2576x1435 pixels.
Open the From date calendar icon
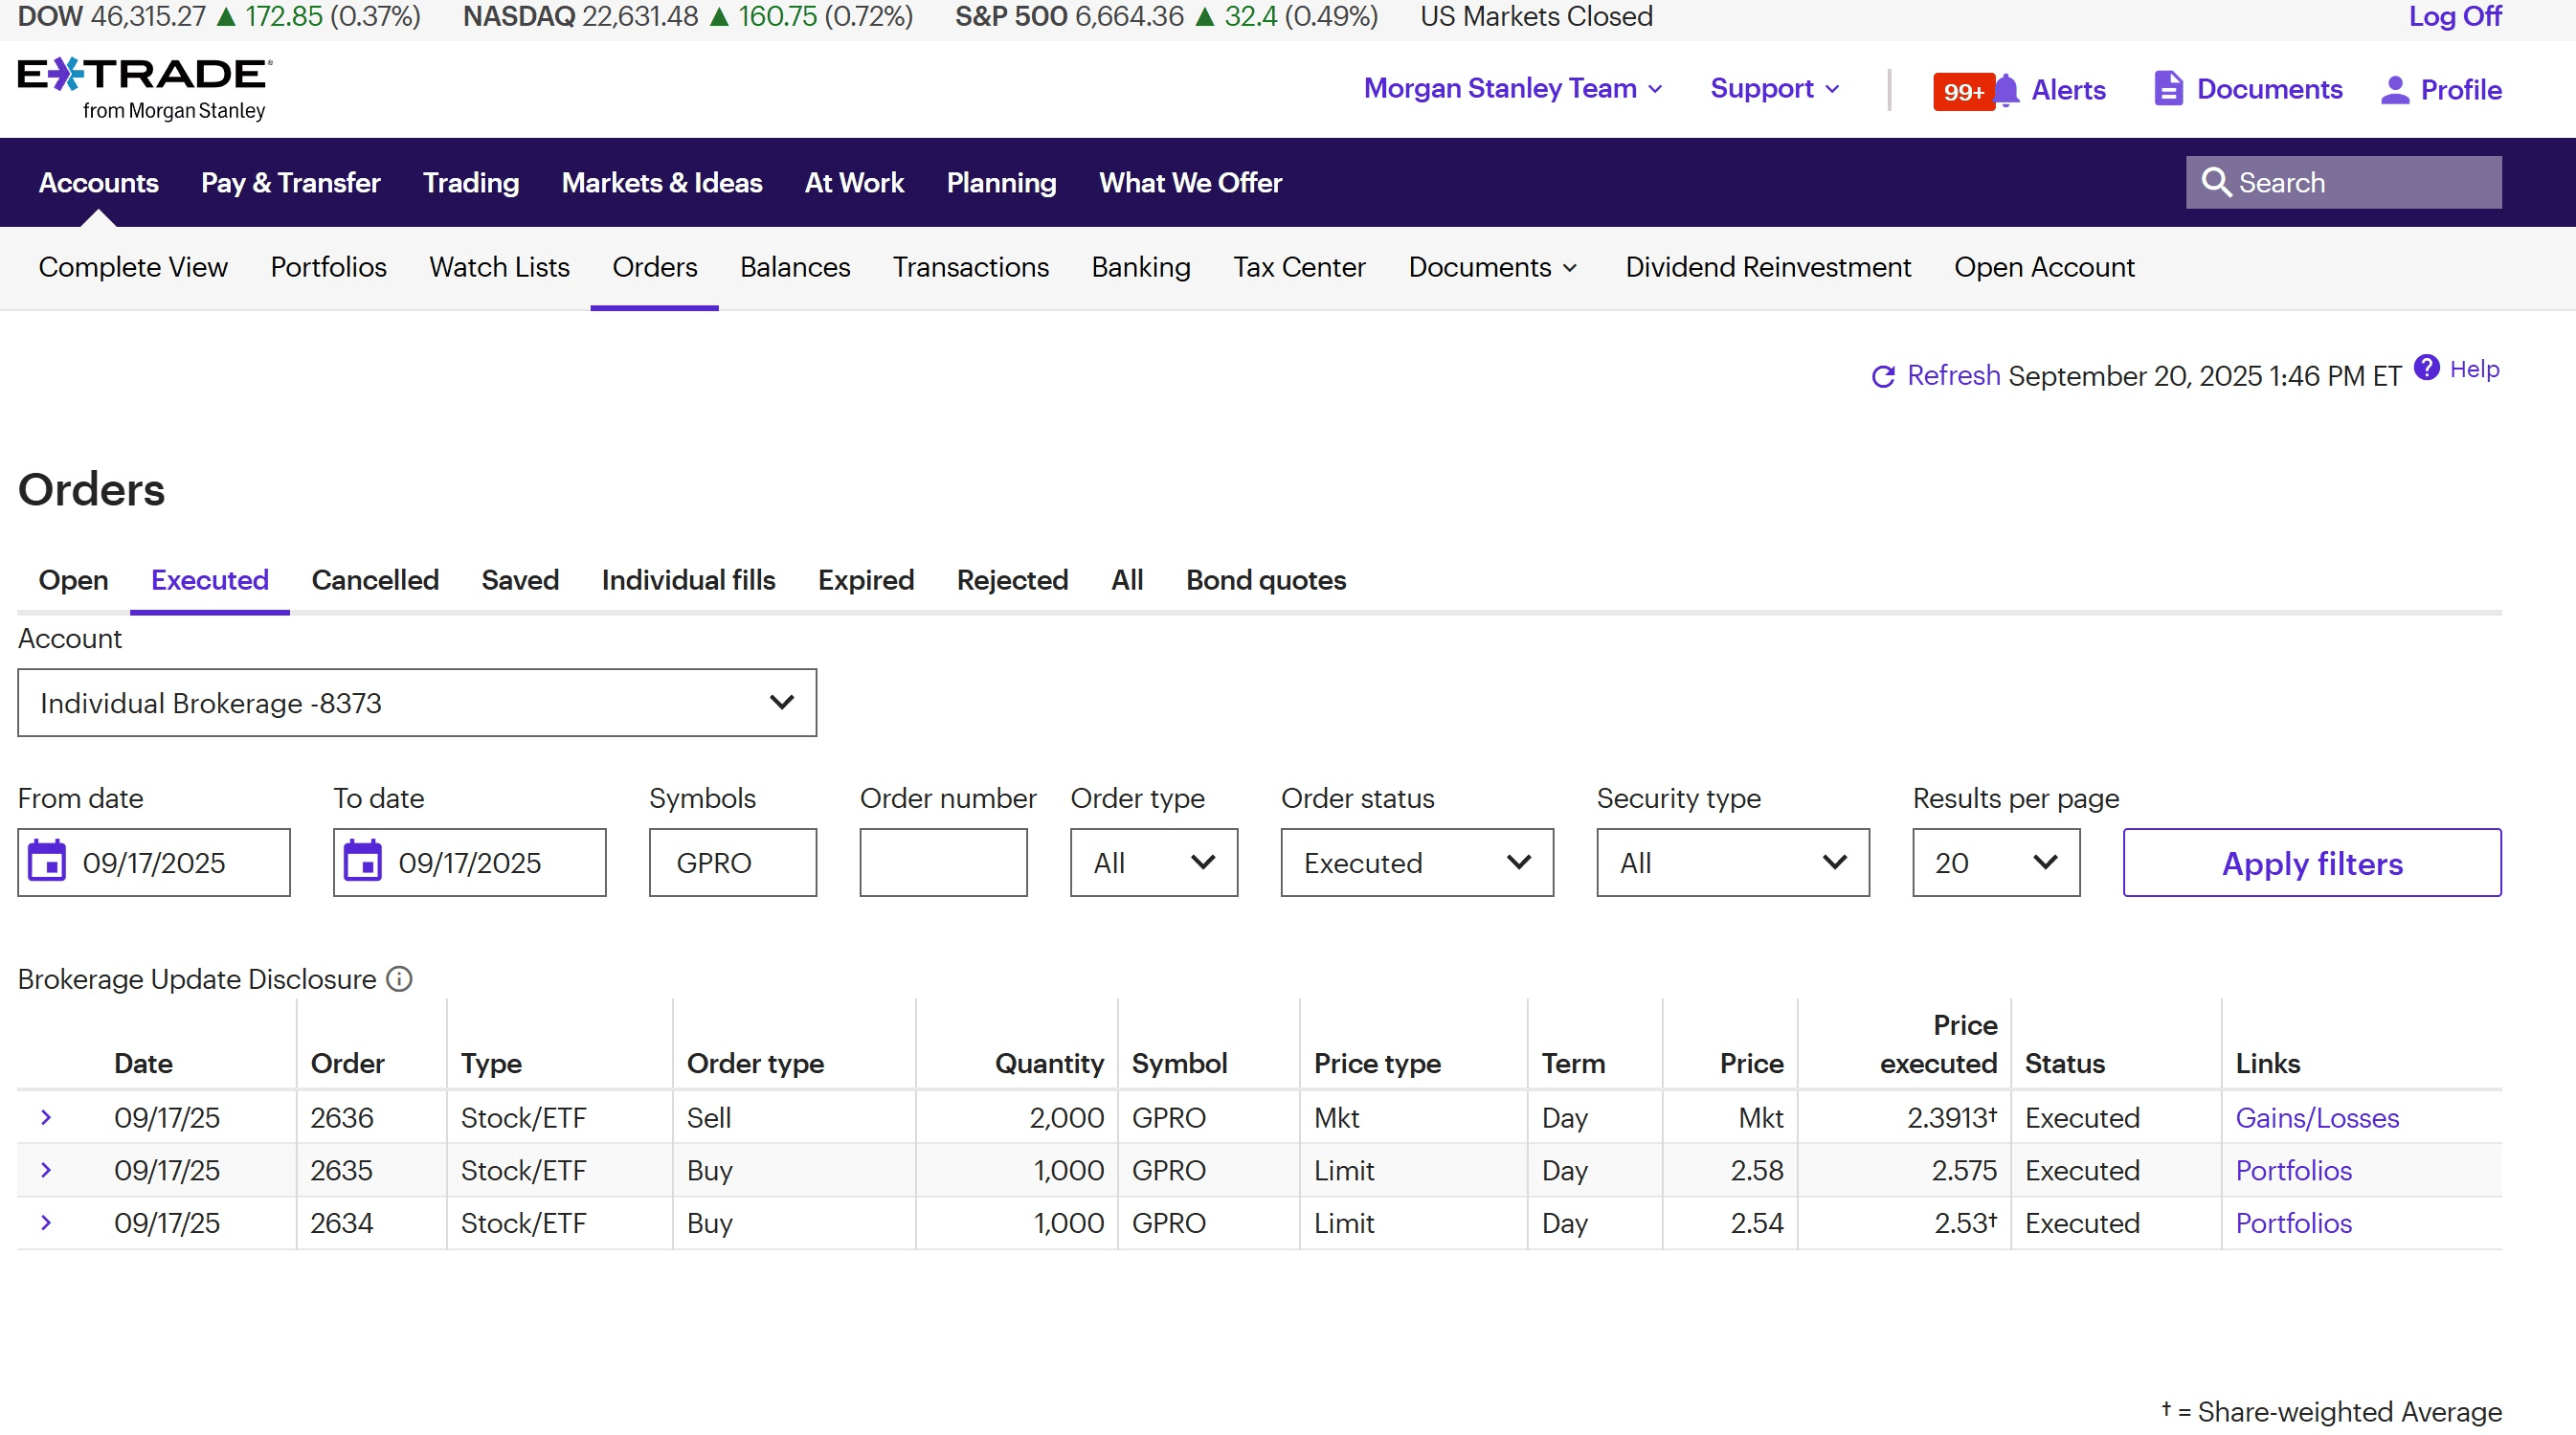coord(47,862)
